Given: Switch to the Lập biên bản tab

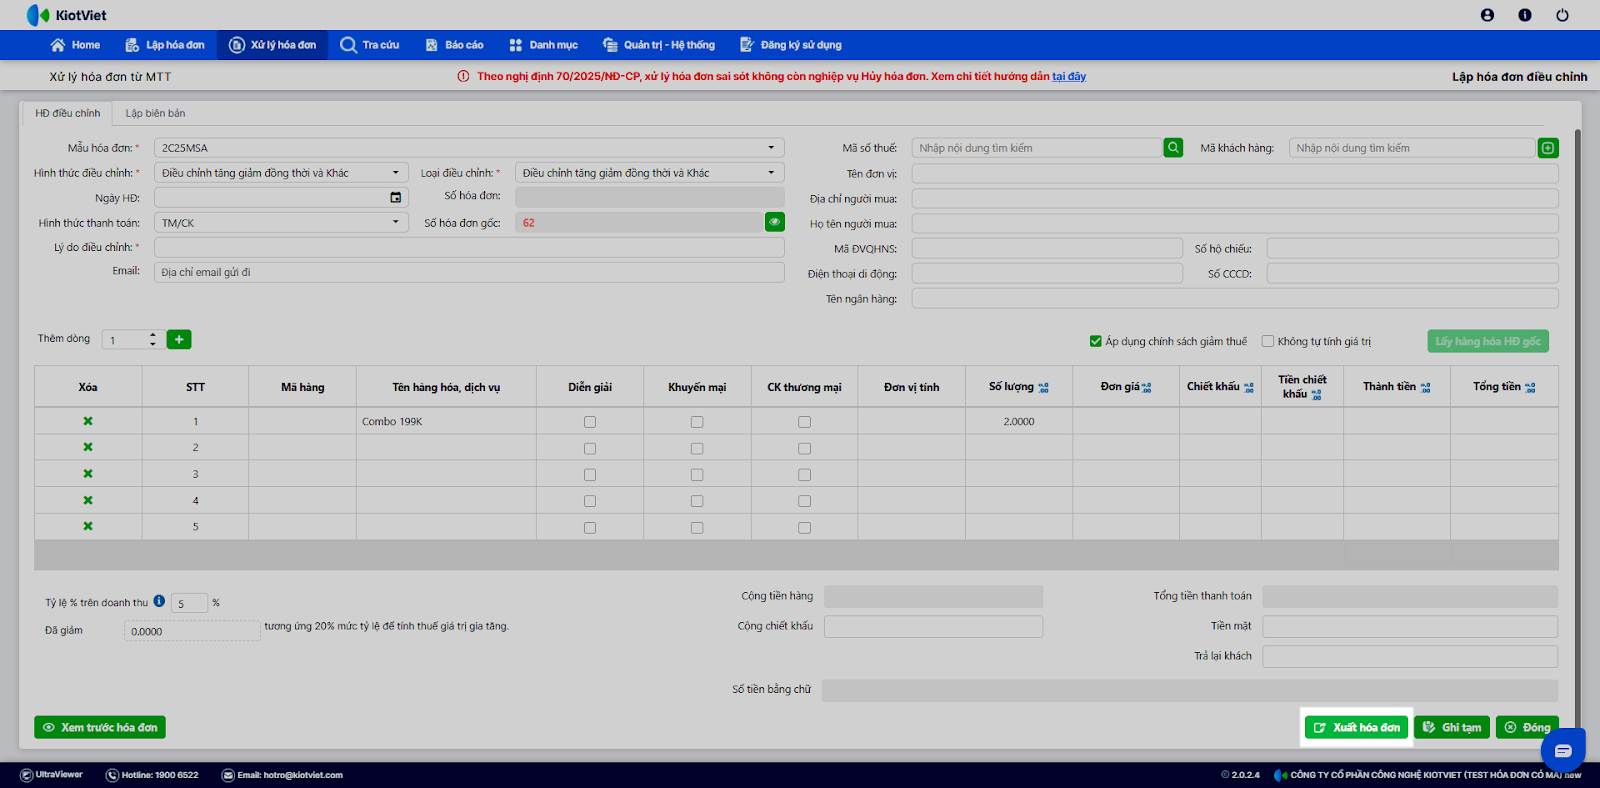Looking at the screenshot, I should pyautogui.click(x=155, y=113).
